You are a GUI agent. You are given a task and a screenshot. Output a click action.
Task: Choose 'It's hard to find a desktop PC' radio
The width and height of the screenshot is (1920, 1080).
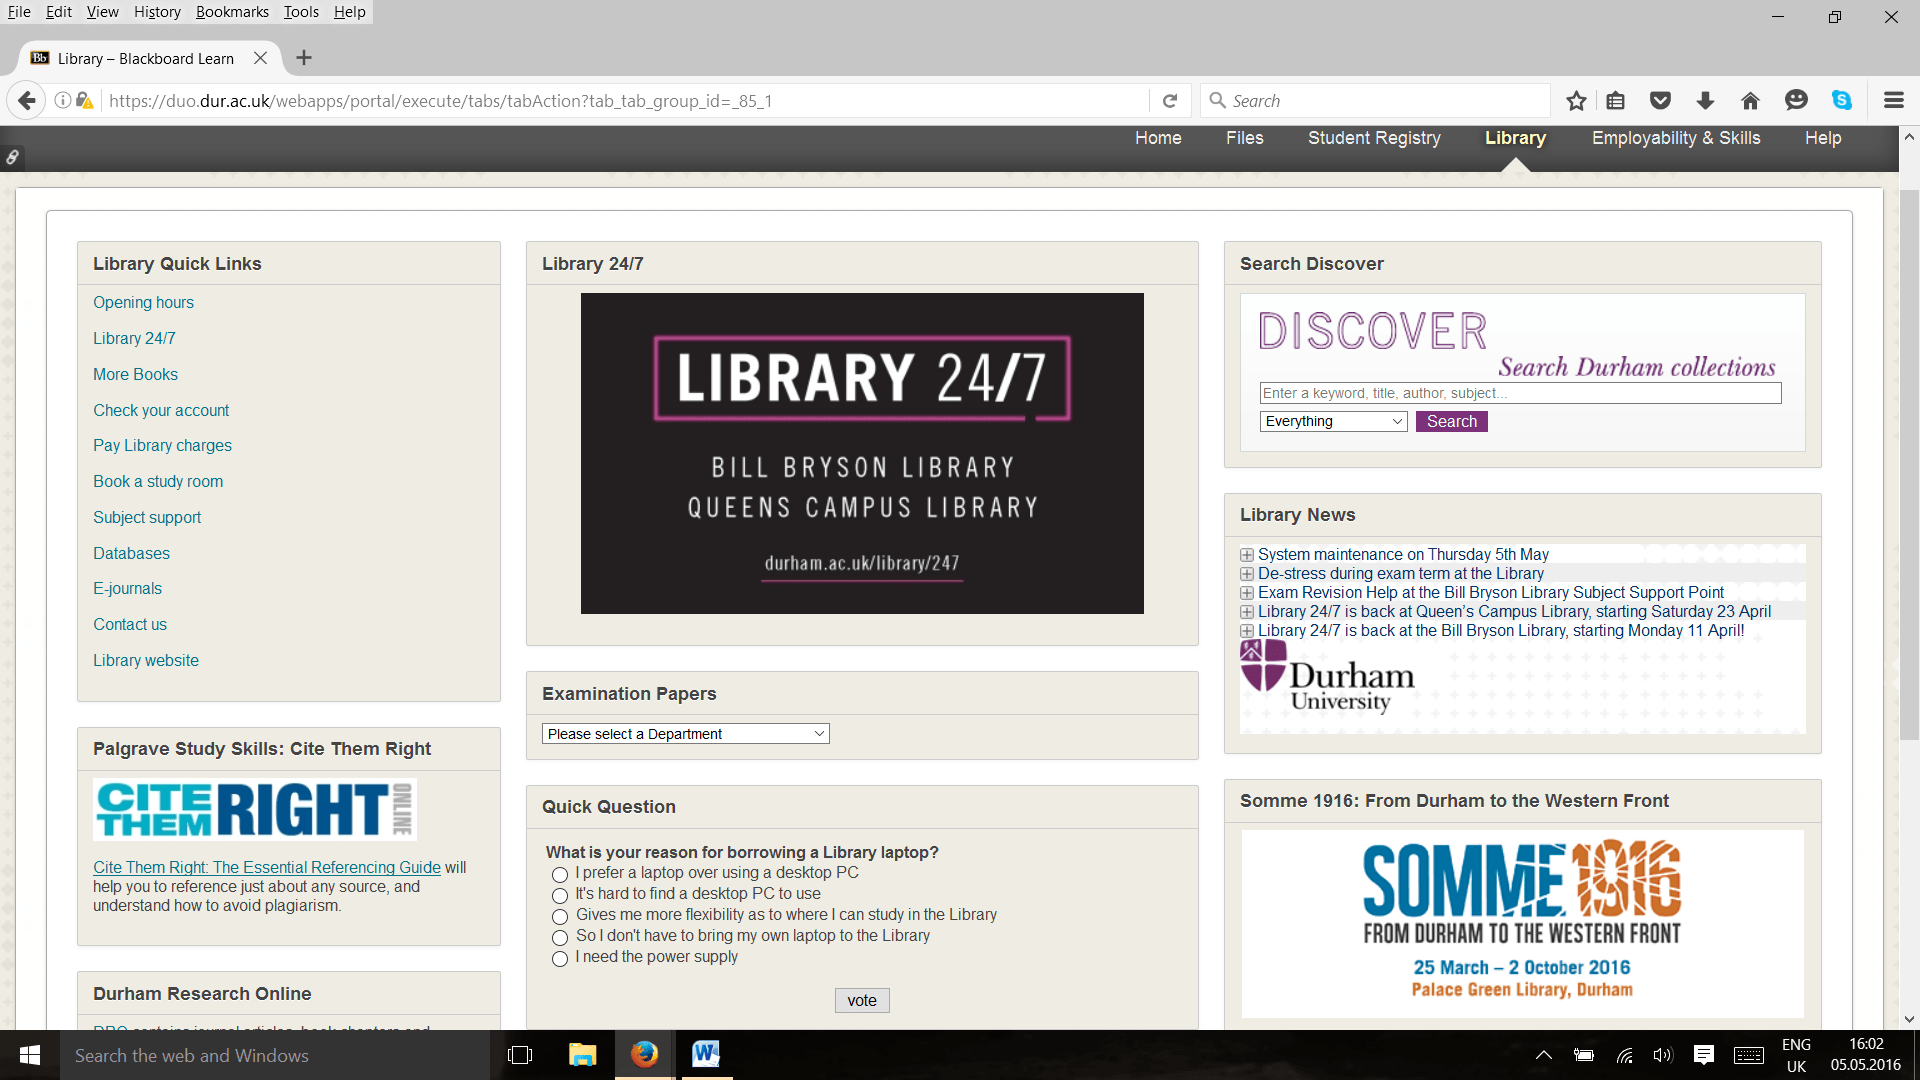[x=560, y=895]
